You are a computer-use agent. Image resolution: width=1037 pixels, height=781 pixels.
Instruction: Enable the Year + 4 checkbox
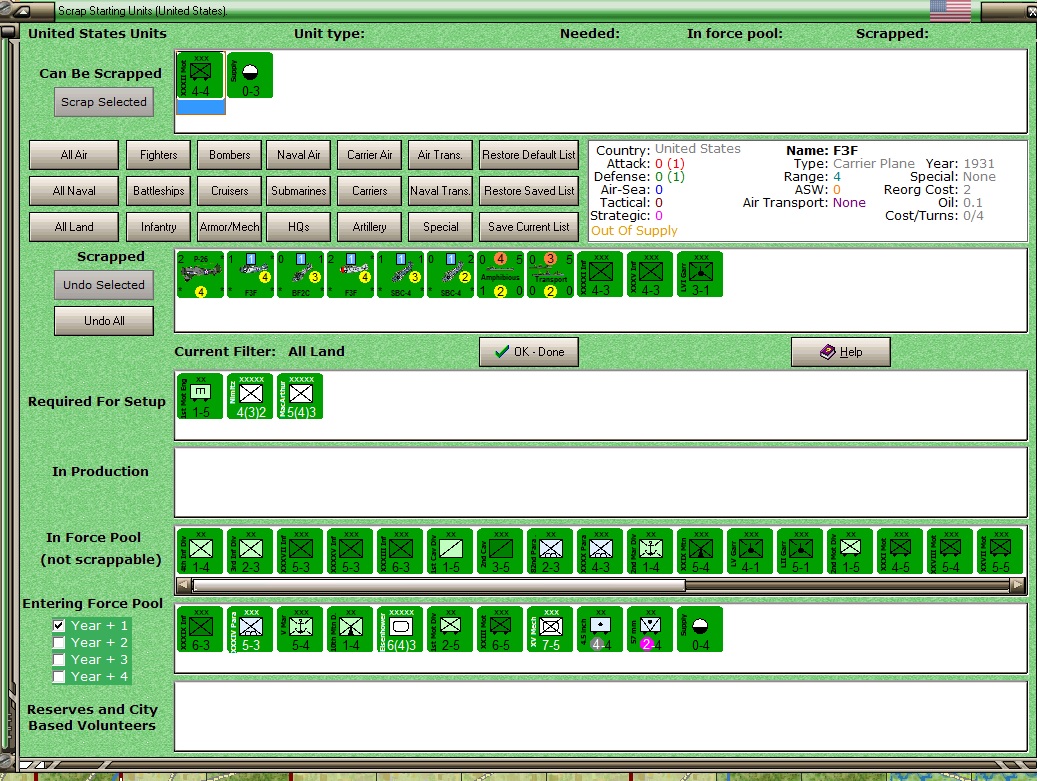click(59, 677)
